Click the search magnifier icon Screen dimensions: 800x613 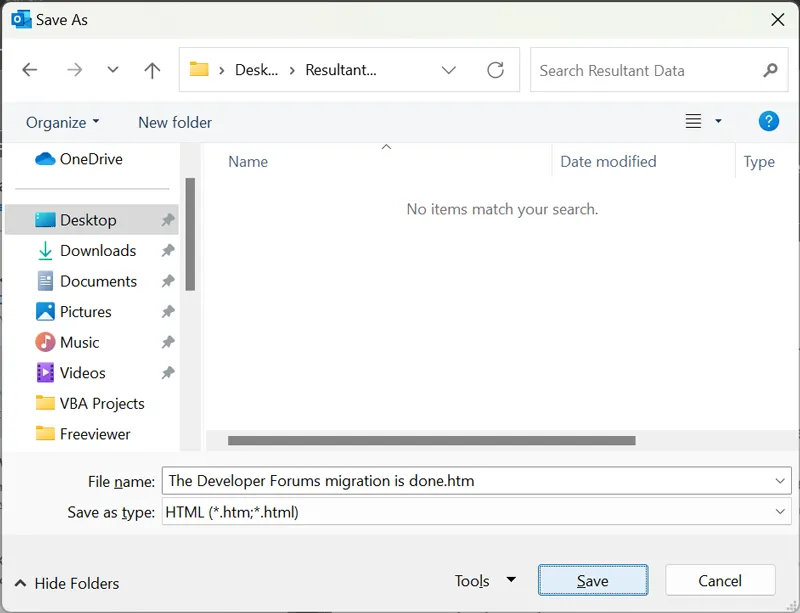point(769,70)
